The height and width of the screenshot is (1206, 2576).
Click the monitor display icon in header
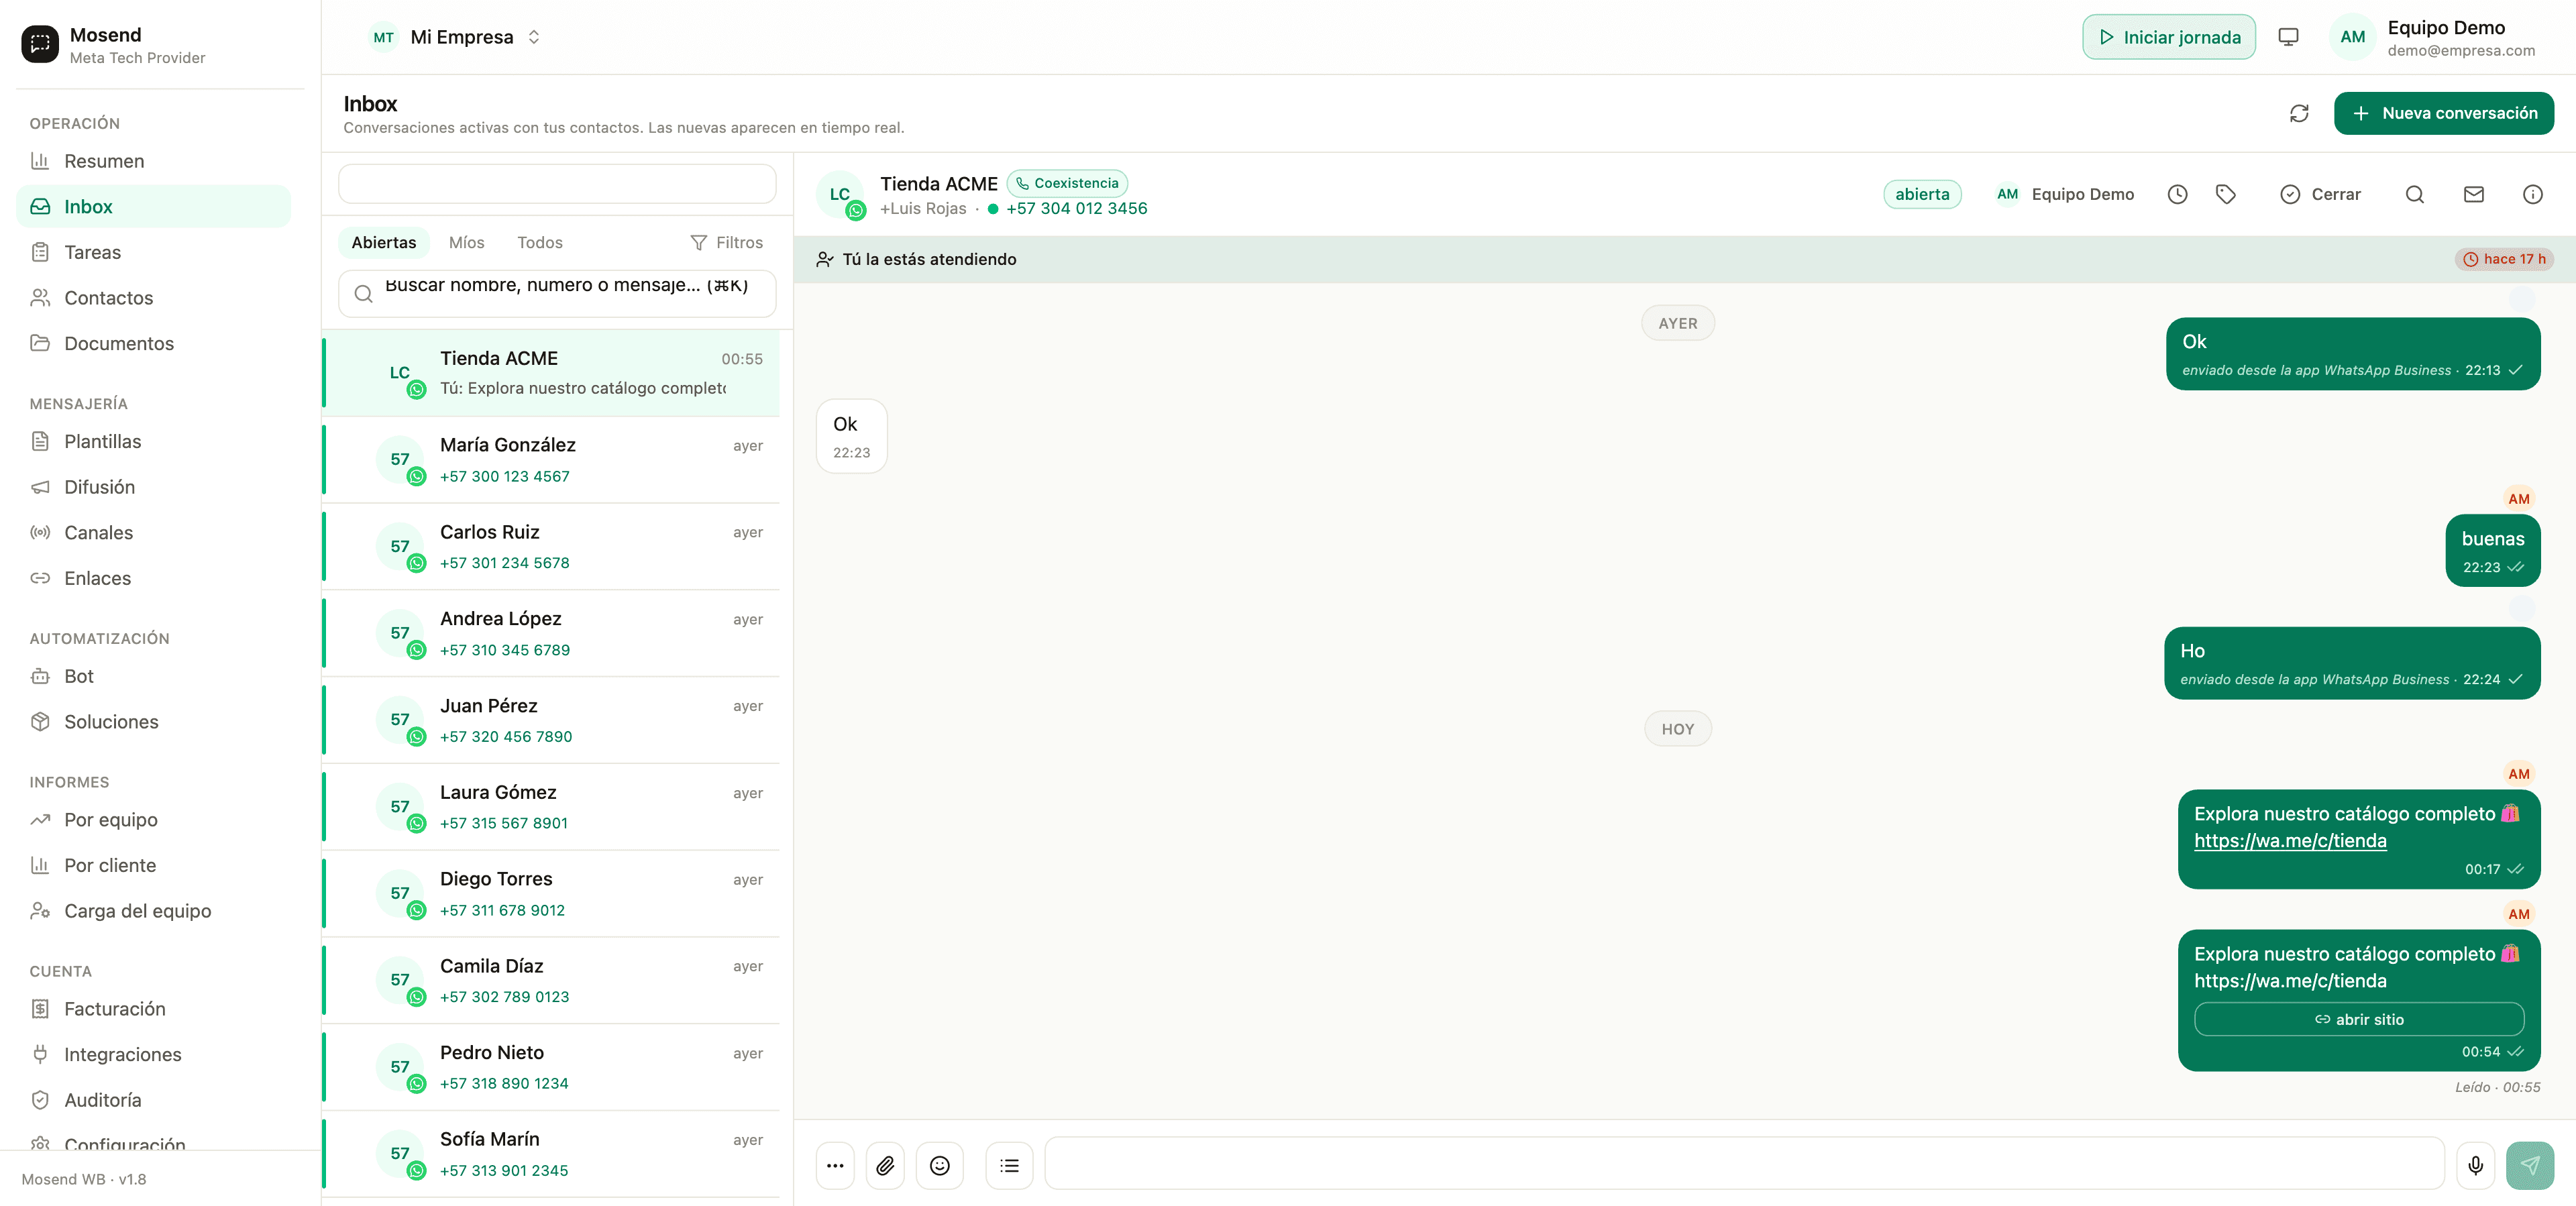click(x=2288, y=37)
